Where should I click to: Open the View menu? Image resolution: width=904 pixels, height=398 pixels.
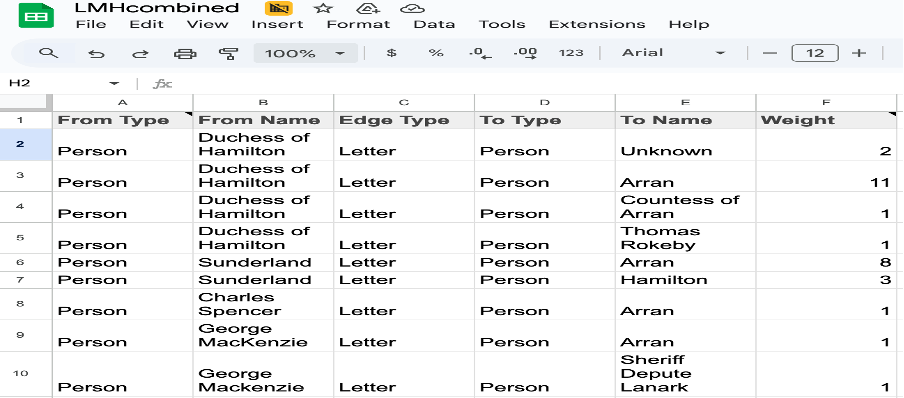[208, 25]
